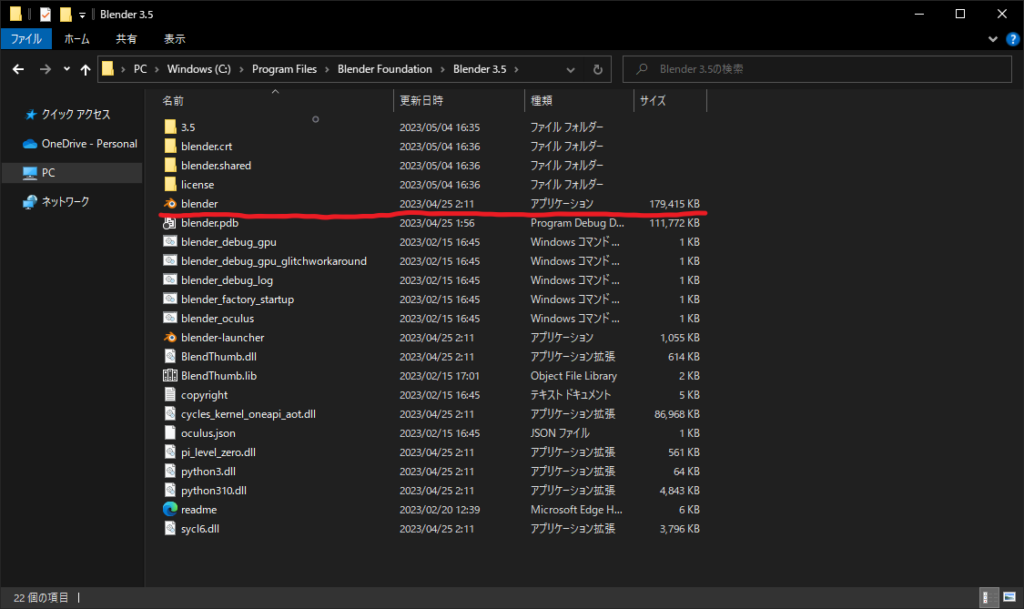
Task: Expand chevron after Windows (C:) in path
Action: click(x=242, y=69)
